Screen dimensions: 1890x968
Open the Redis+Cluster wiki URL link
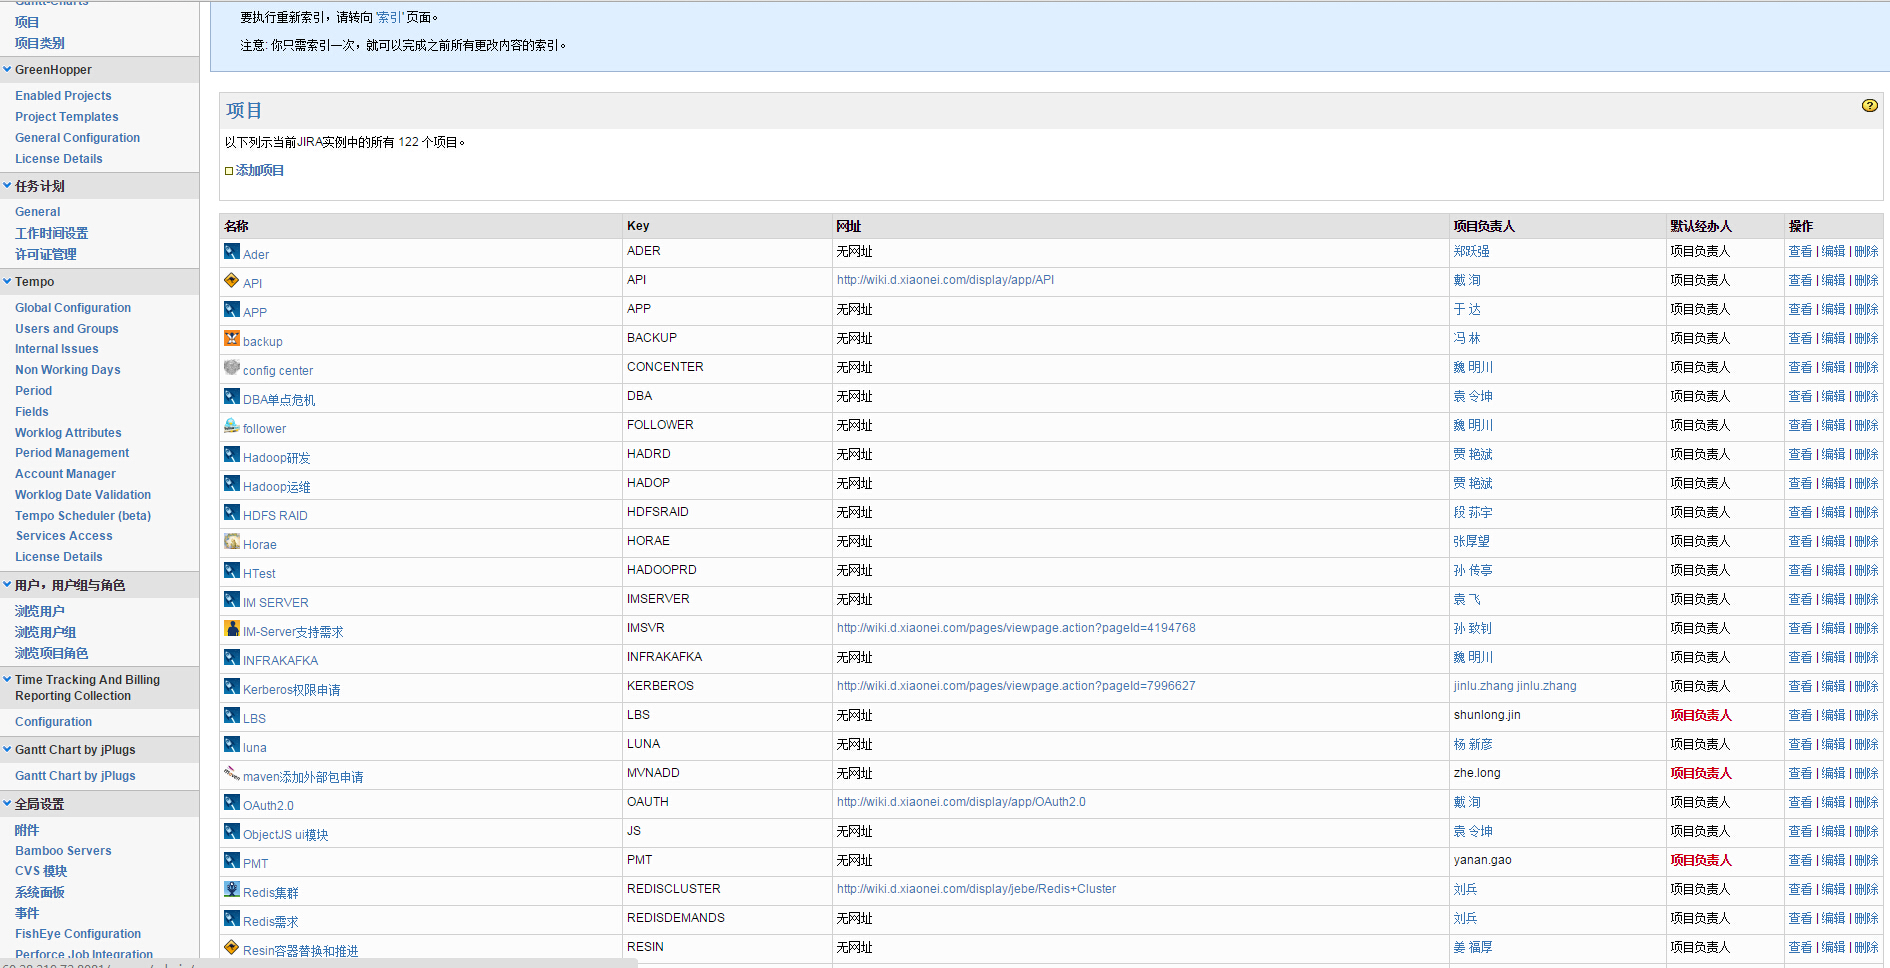(x=976, y=889)
